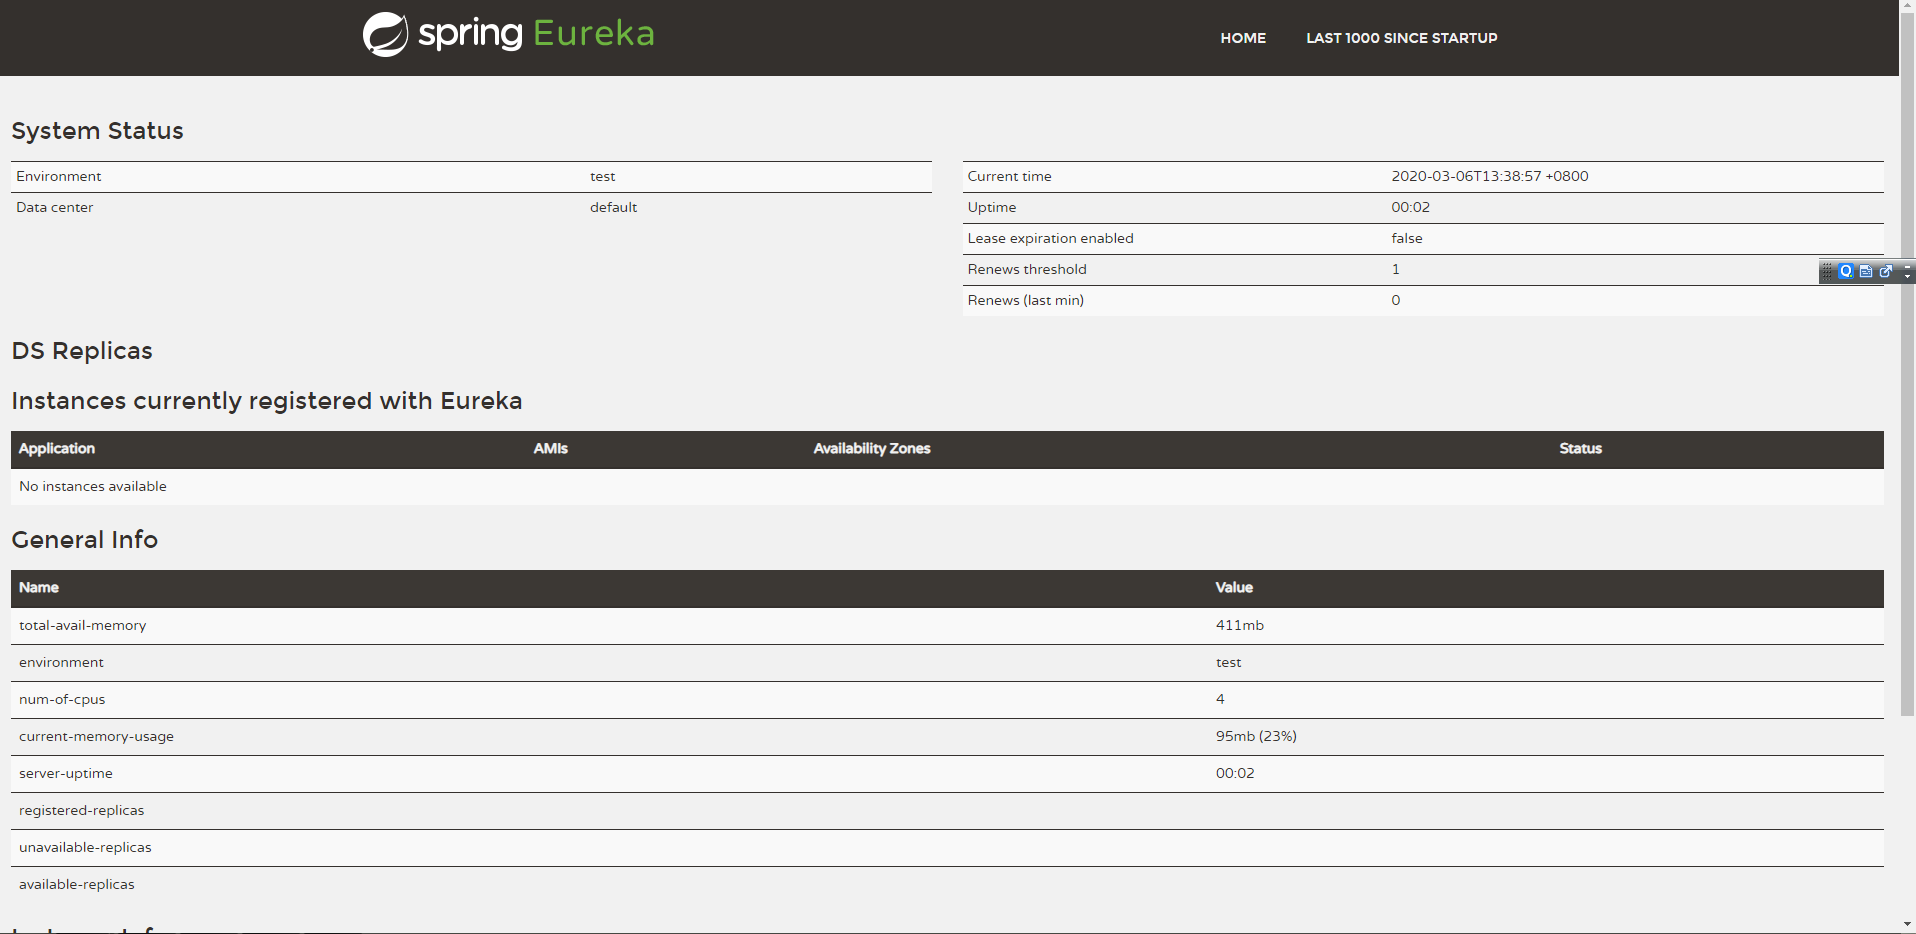Click the Spring Eureka leaf logo
This screenshot has height=934, width=1916.
385,35
